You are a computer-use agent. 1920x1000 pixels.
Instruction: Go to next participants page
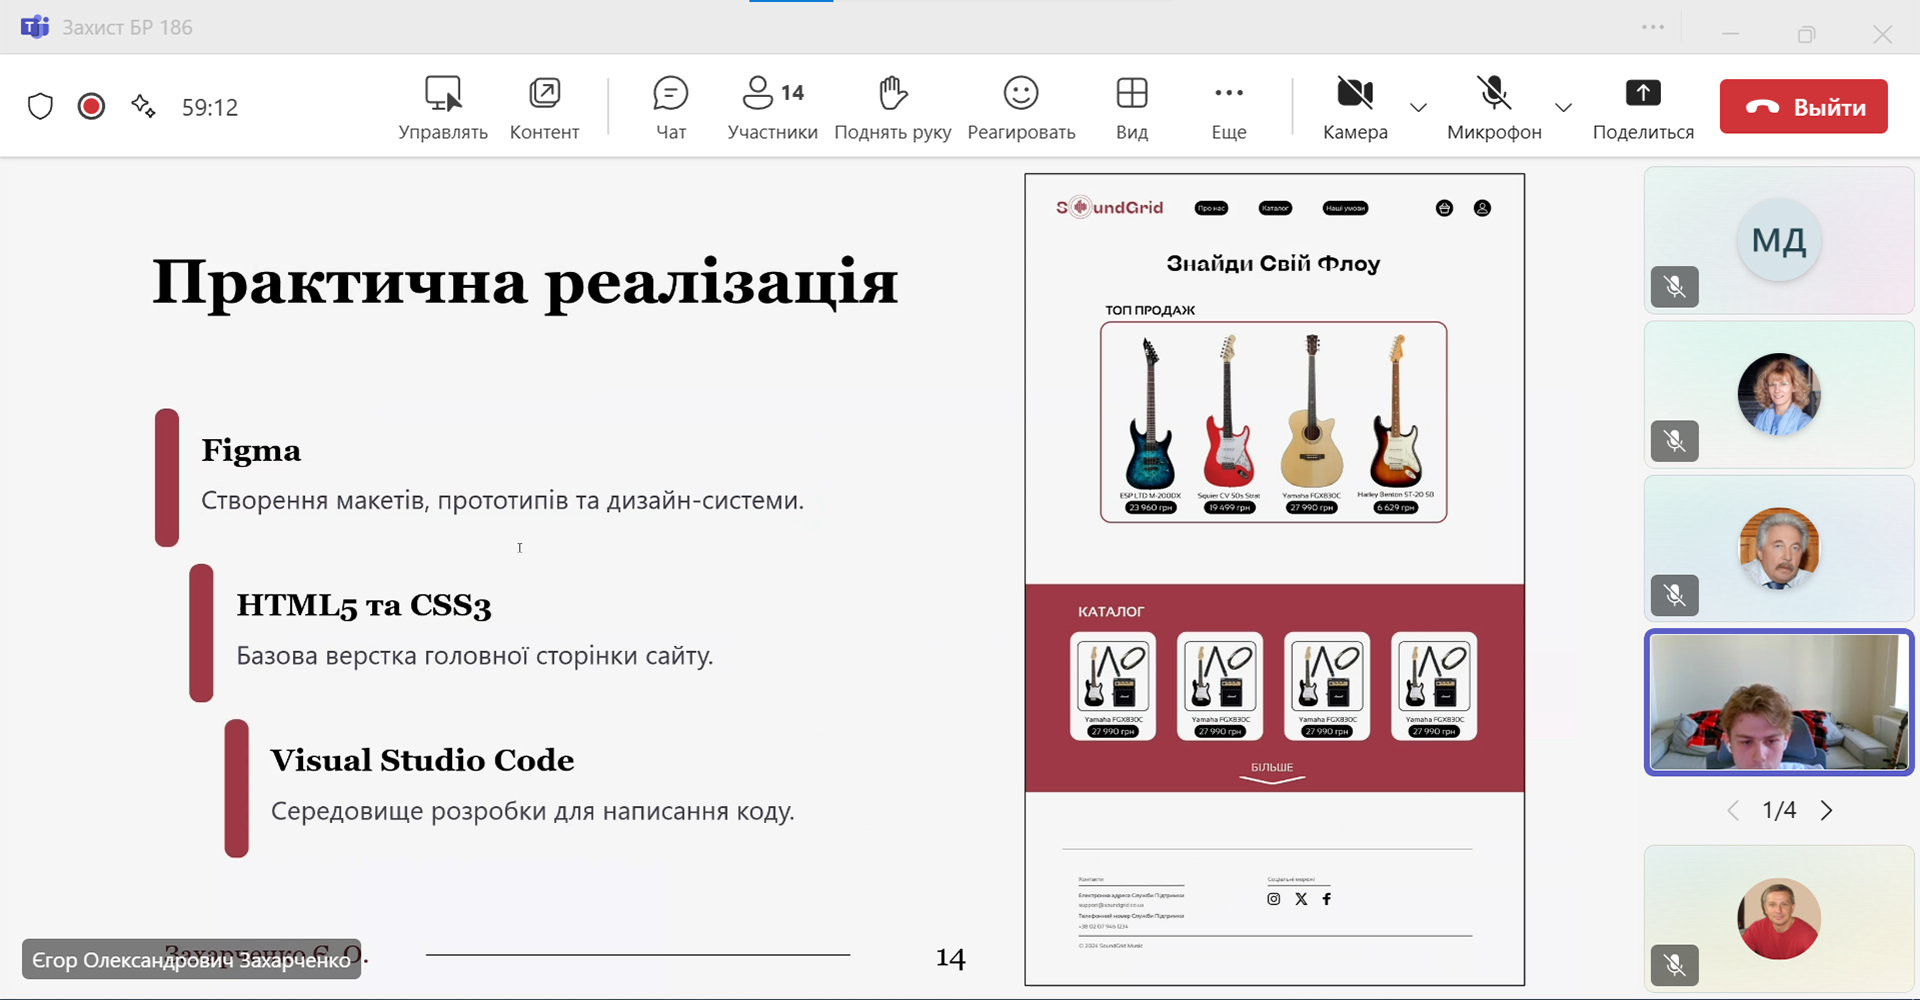(x=1826, y=810)
